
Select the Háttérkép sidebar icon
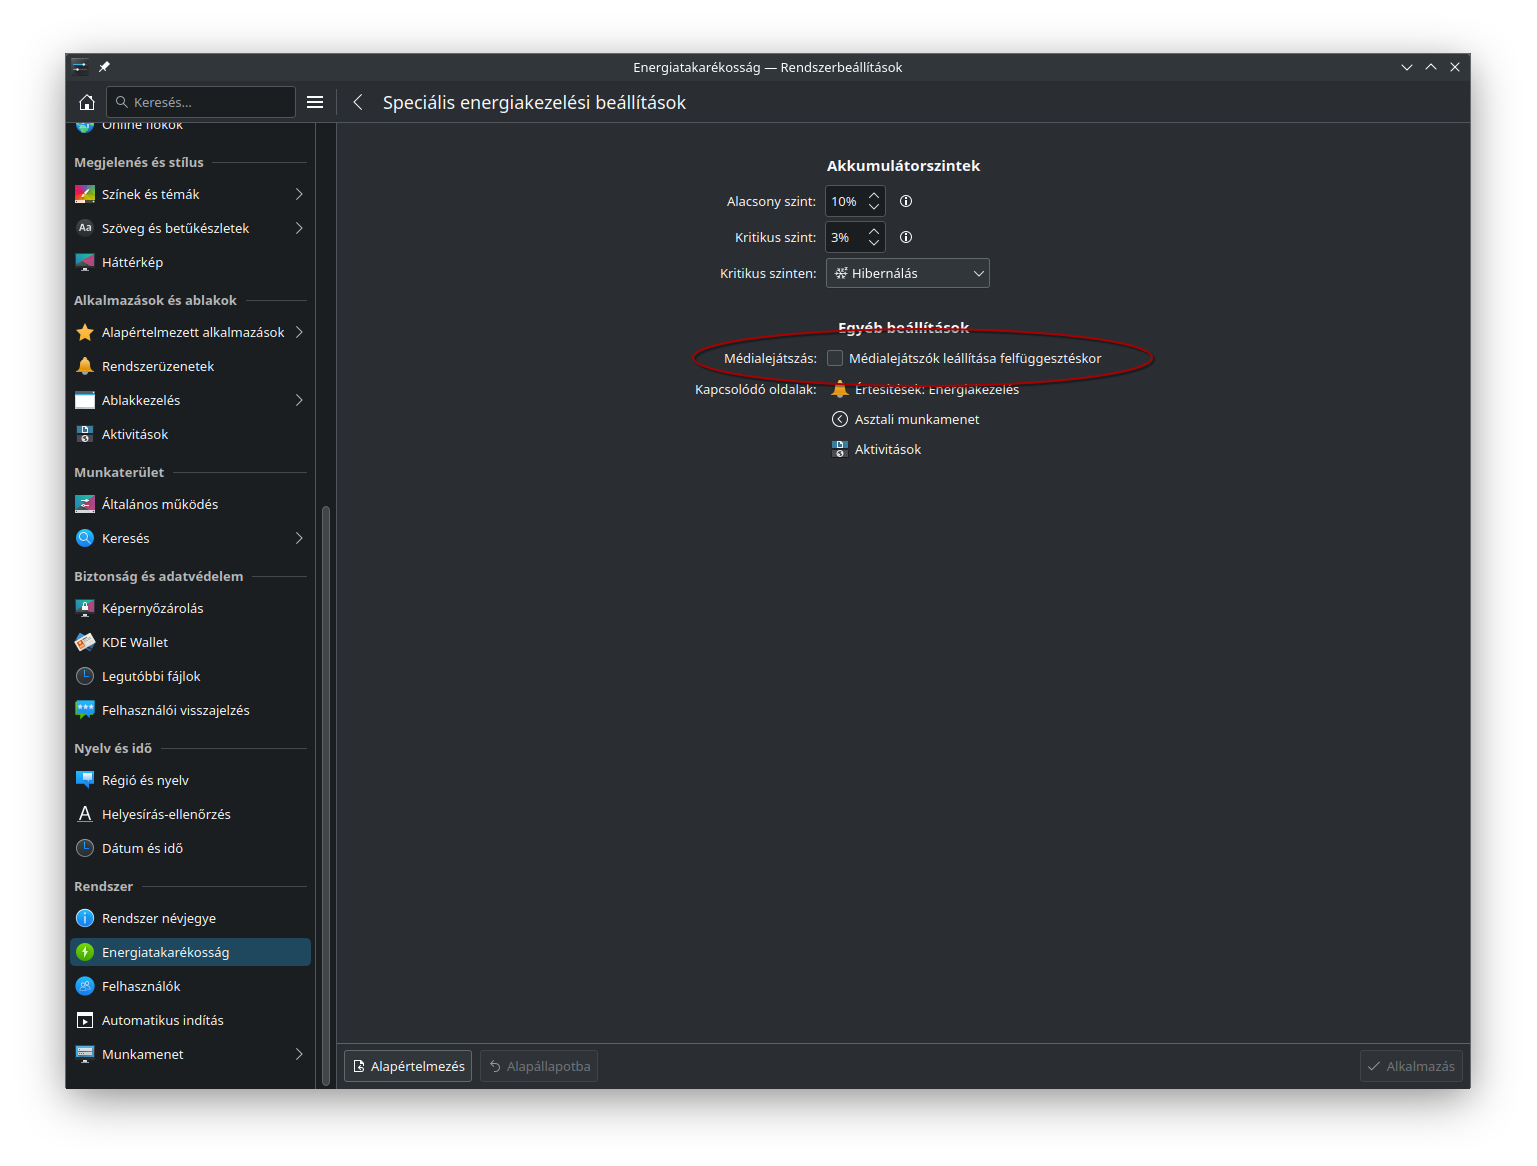point(85,261)
